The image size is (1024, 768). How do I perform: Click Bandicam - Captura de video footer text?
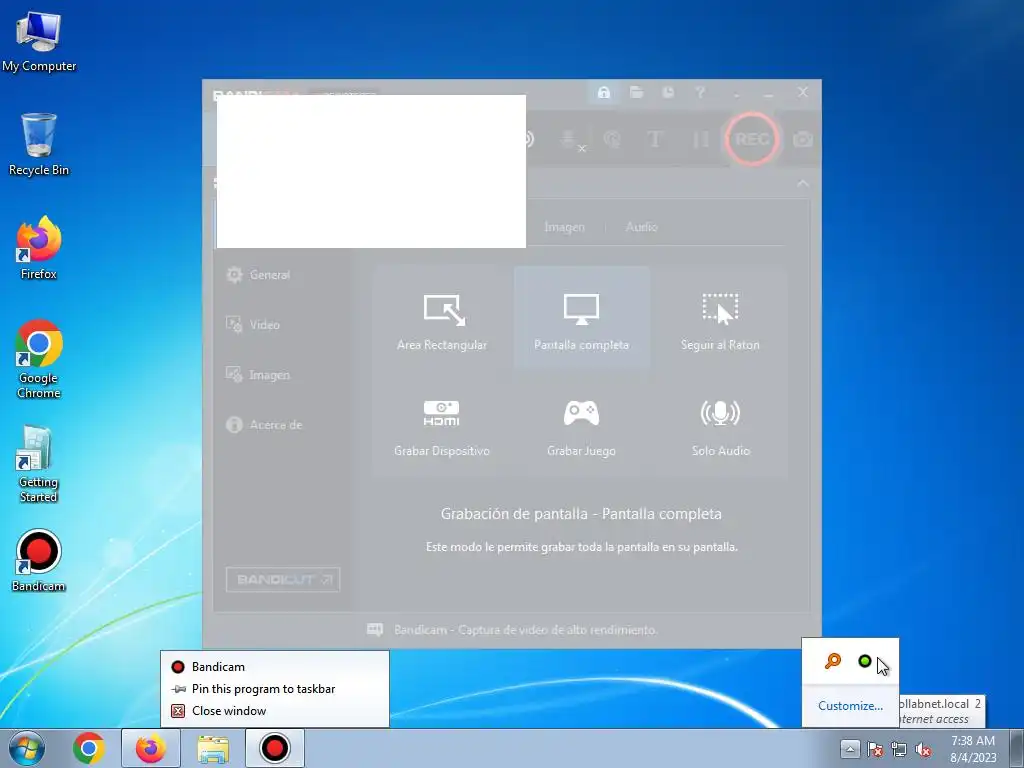(526, 630)
